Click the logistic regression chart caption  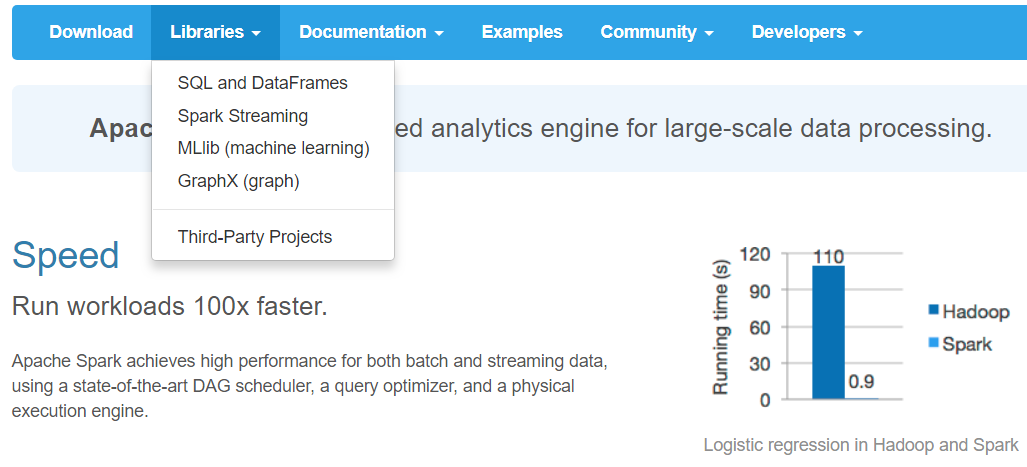(x=861, y=445)
